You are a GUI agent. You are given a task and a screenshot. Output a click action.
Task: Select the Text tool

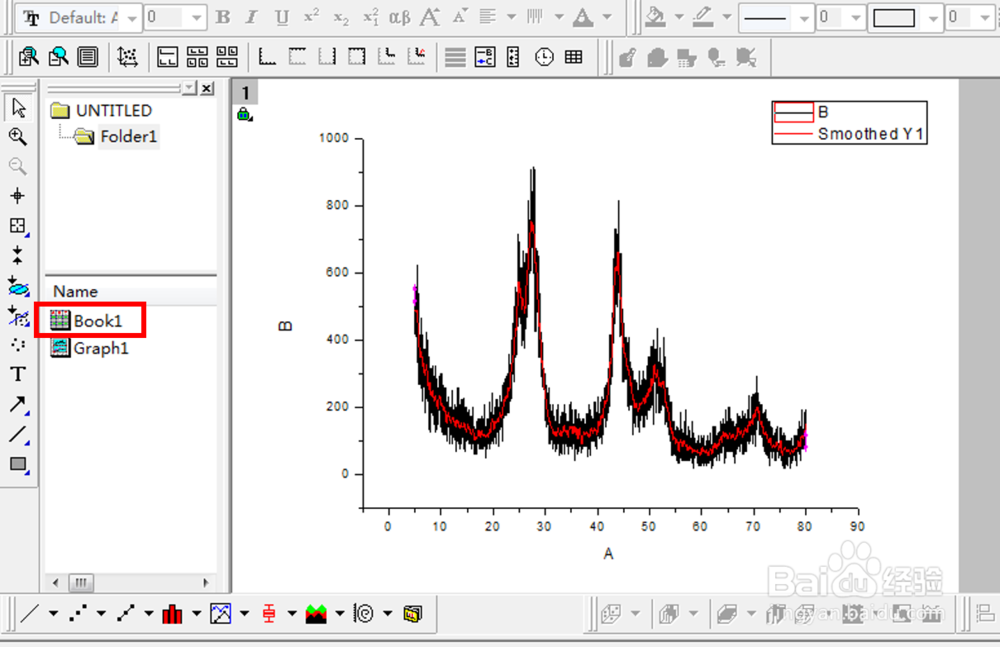click(x=18, y=374)
